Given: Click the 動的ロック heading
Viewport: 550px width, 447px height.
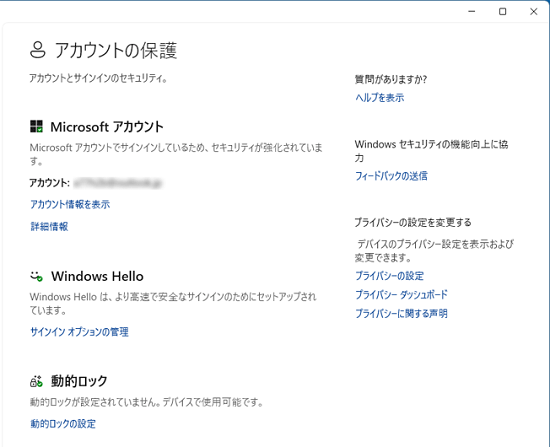Looking at the screenshot, I should (79, 381).
